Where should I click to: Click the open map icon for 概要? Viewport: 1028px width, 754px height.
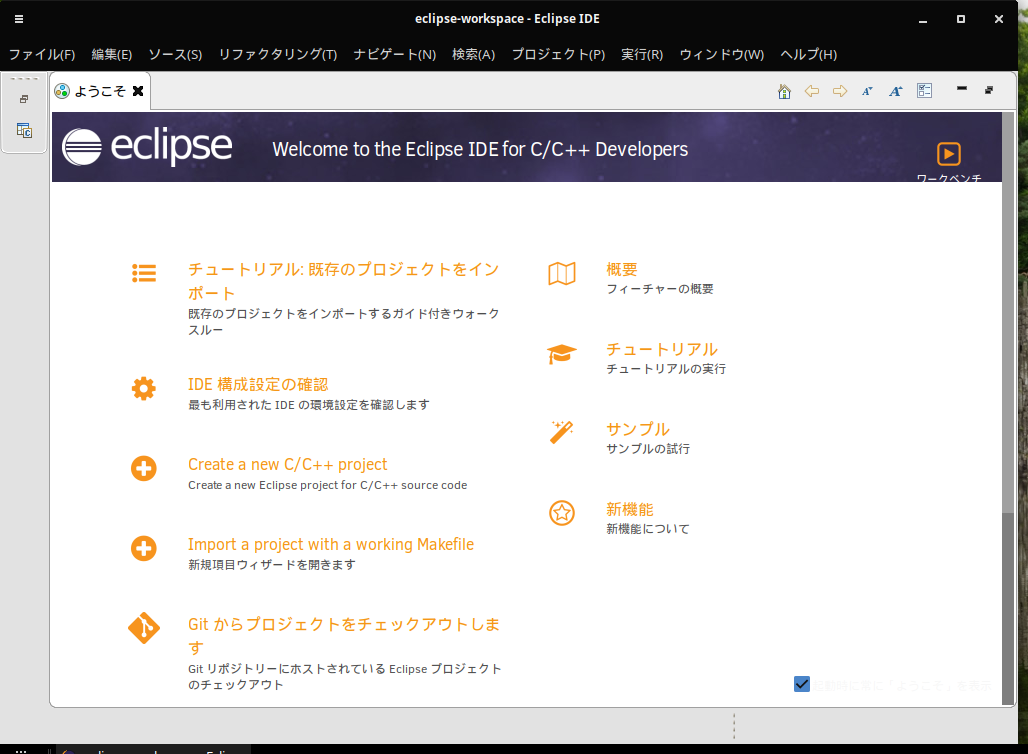pos(562,273)
